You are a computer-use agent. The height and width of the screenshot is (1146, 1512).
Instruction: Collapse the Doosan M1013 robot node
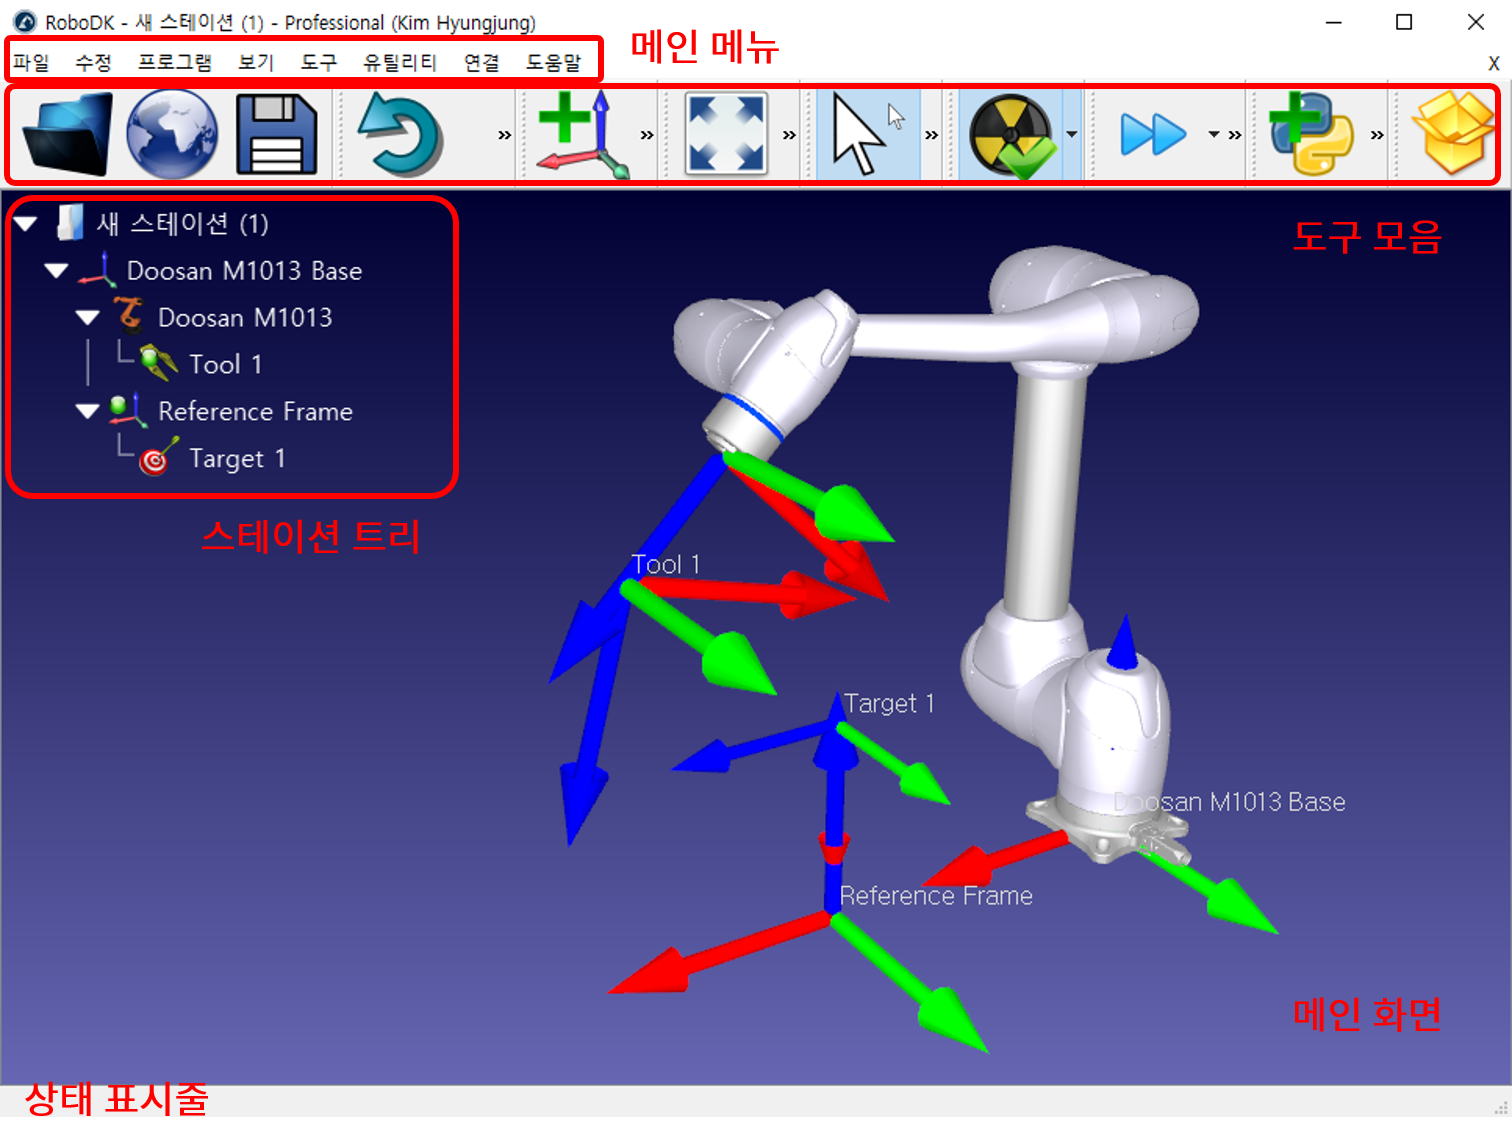point(88,317)
